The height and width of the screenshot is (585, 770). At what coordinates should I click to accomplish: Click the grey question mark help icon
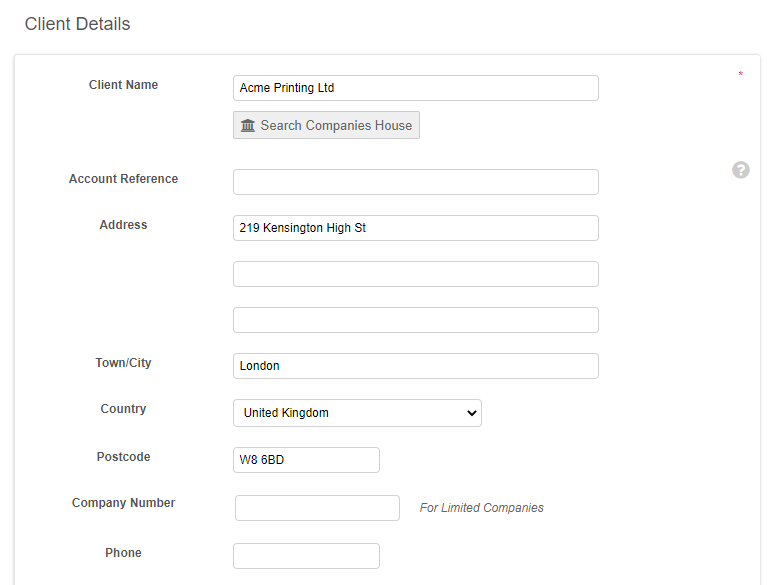point(740,170)
